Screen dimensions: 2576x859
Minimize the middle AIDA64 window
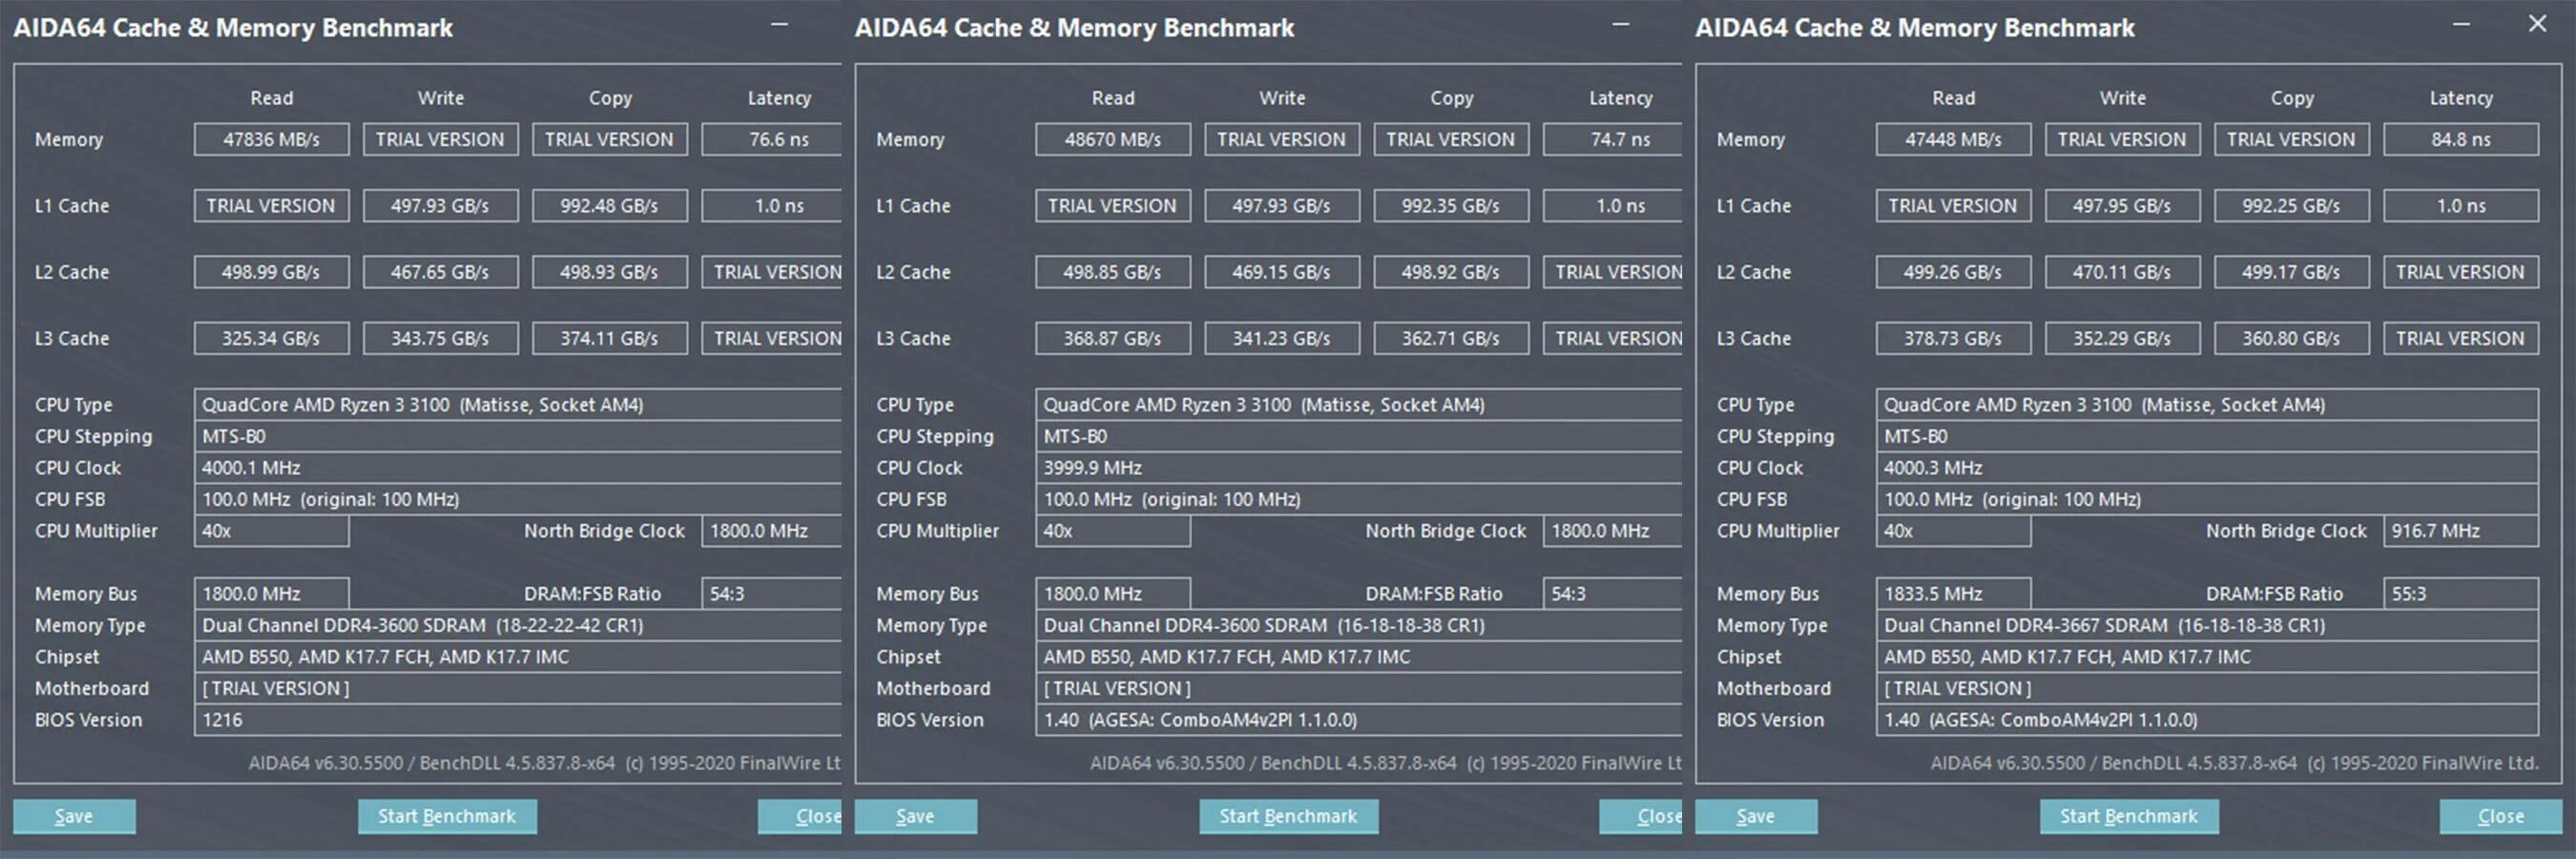click(x=1620, y=24)
